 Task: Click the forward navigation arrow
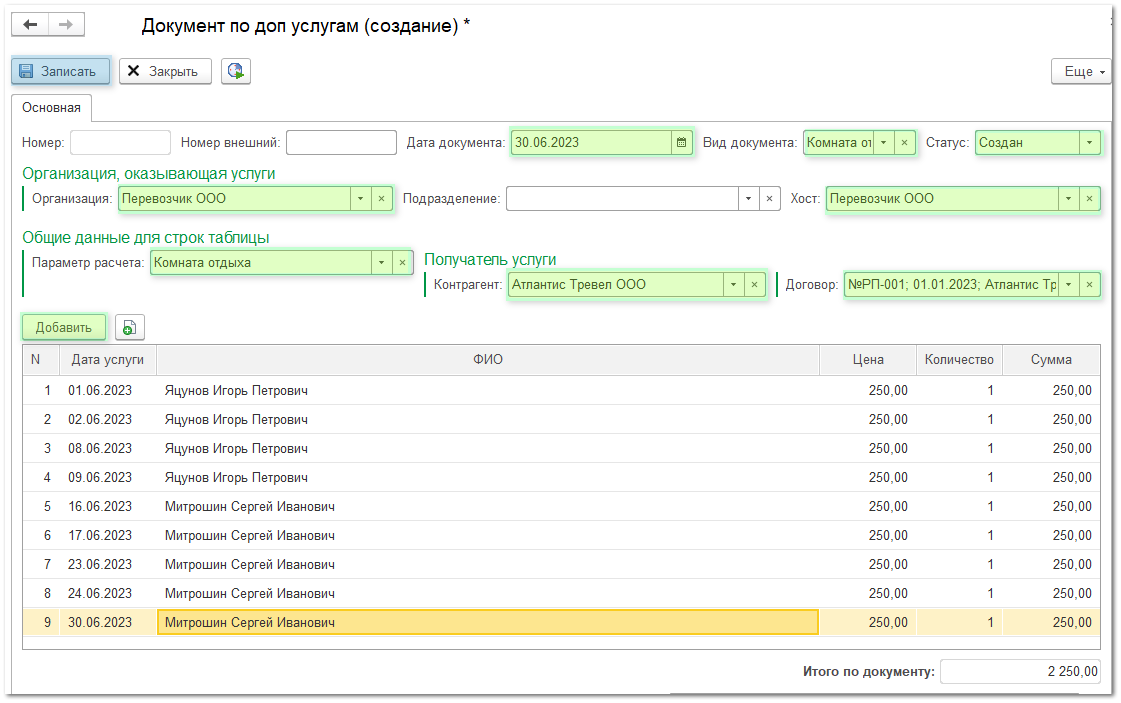tap(66, 25)
